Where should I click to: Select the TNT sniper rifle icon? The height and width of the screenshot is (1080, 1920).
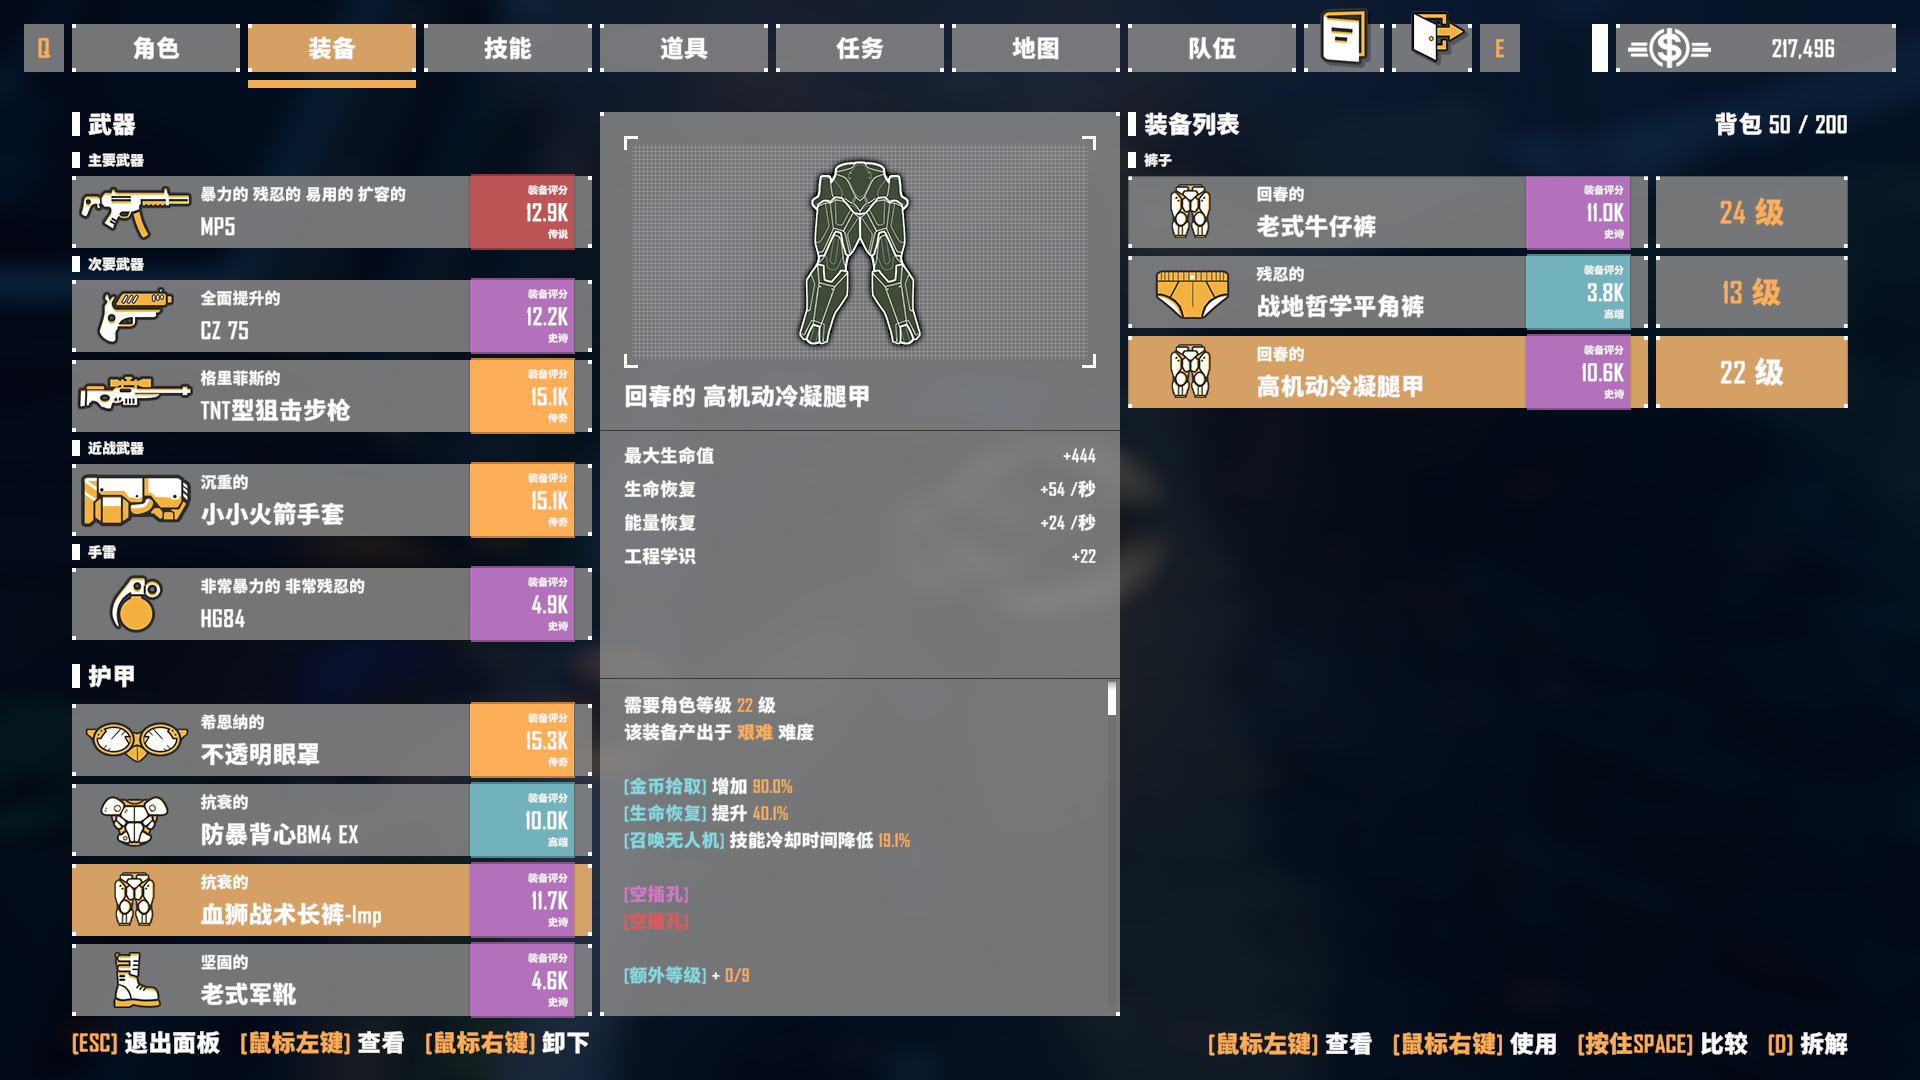click(134, 394)
